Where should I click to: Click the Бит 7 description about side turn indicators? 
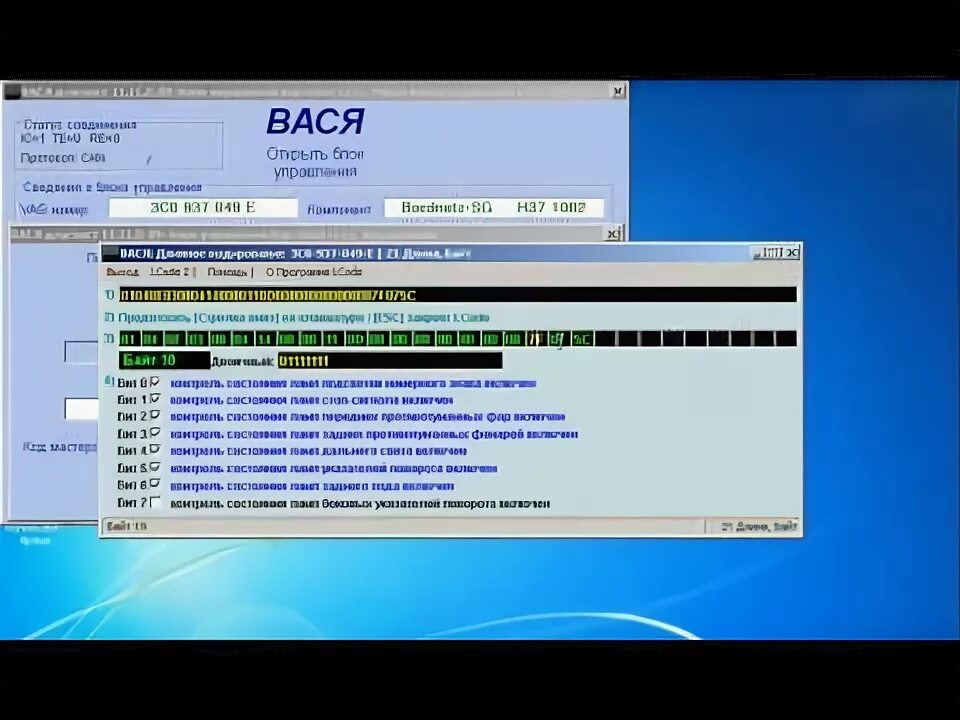pyautogui.click(x=360, y=504)
